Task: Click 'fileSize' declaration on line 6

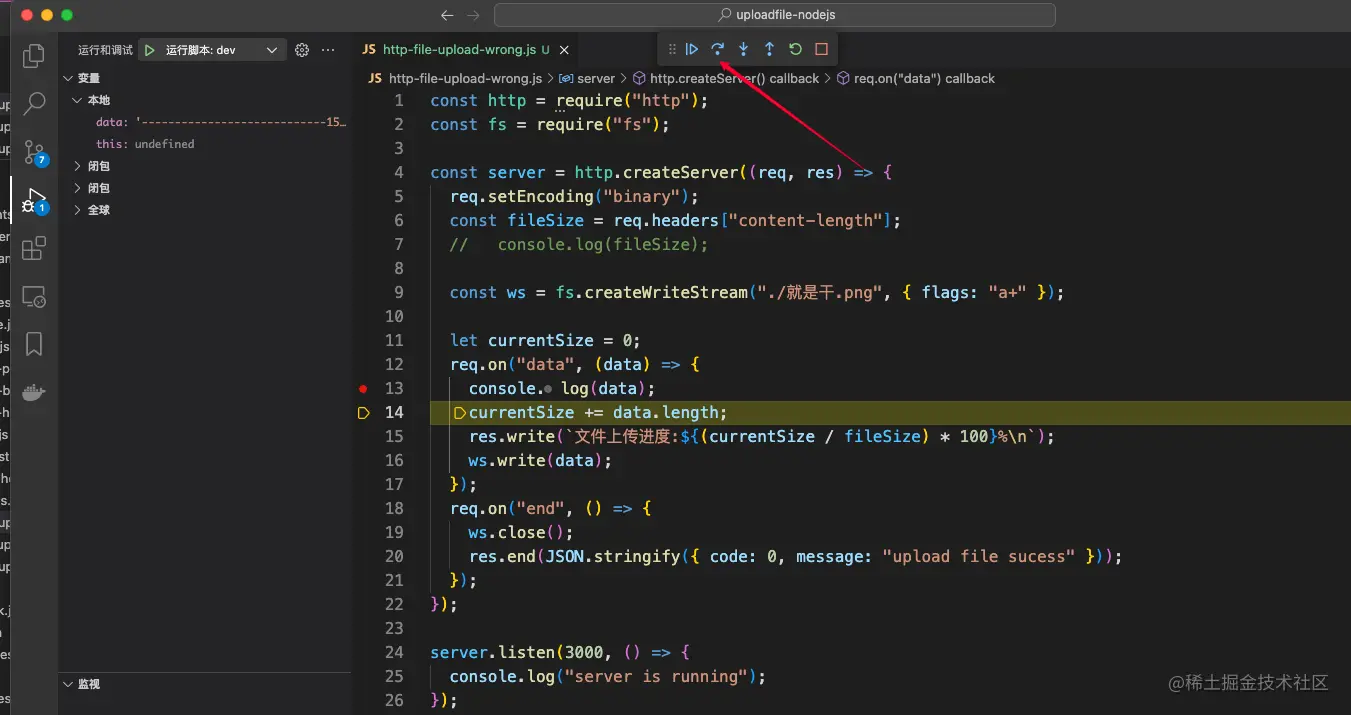Action: [x=546, y=220]
